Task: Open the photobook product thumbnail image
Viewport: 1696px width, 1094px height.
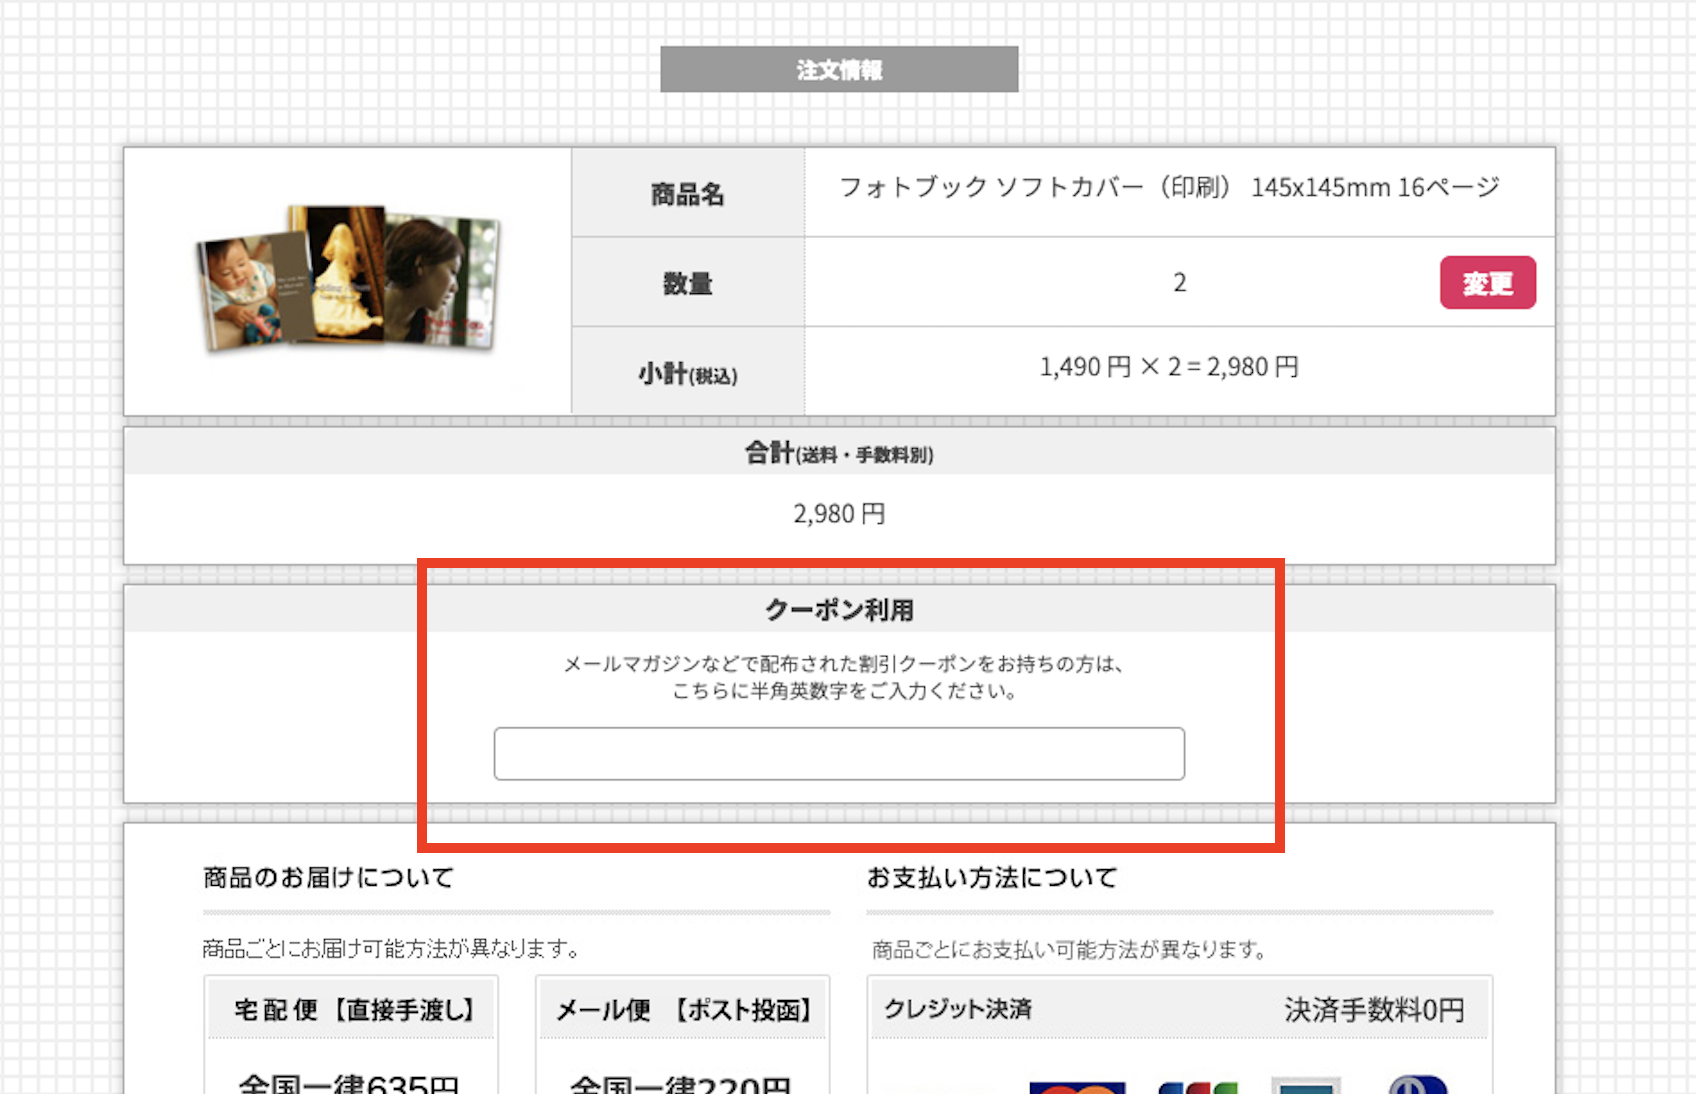Action: (348, 279)
